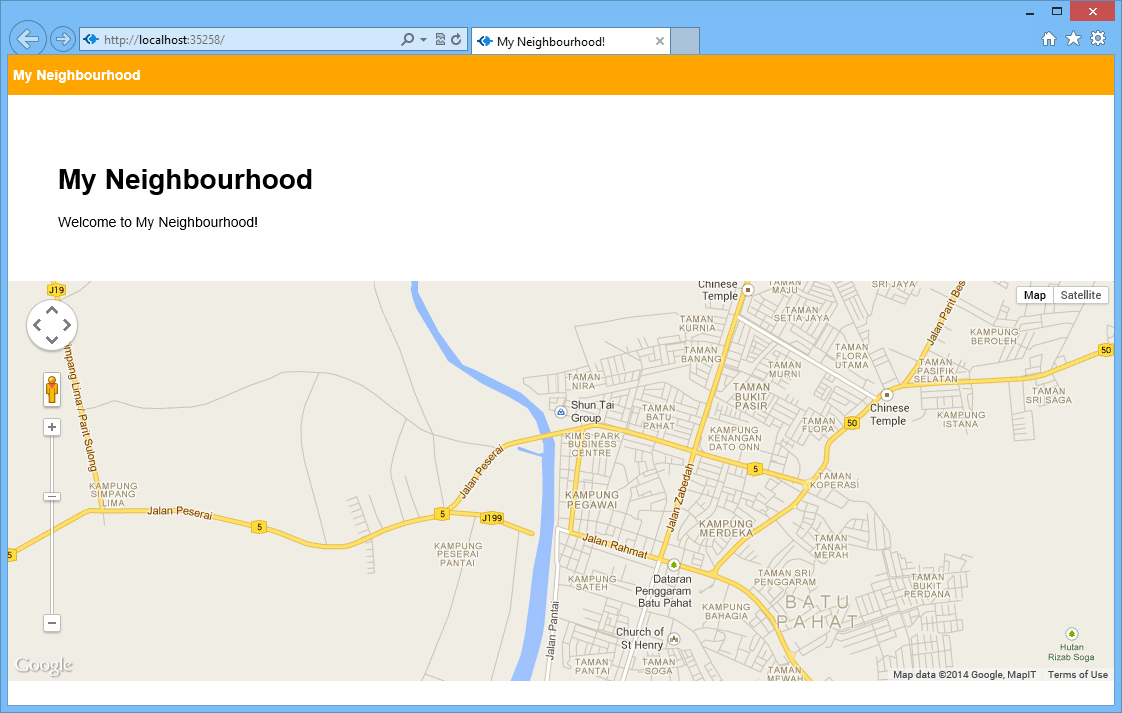The image size is (1122, 713).
Task: Click the compatibility view icon in address bar
Action: [x=440, y=40]
